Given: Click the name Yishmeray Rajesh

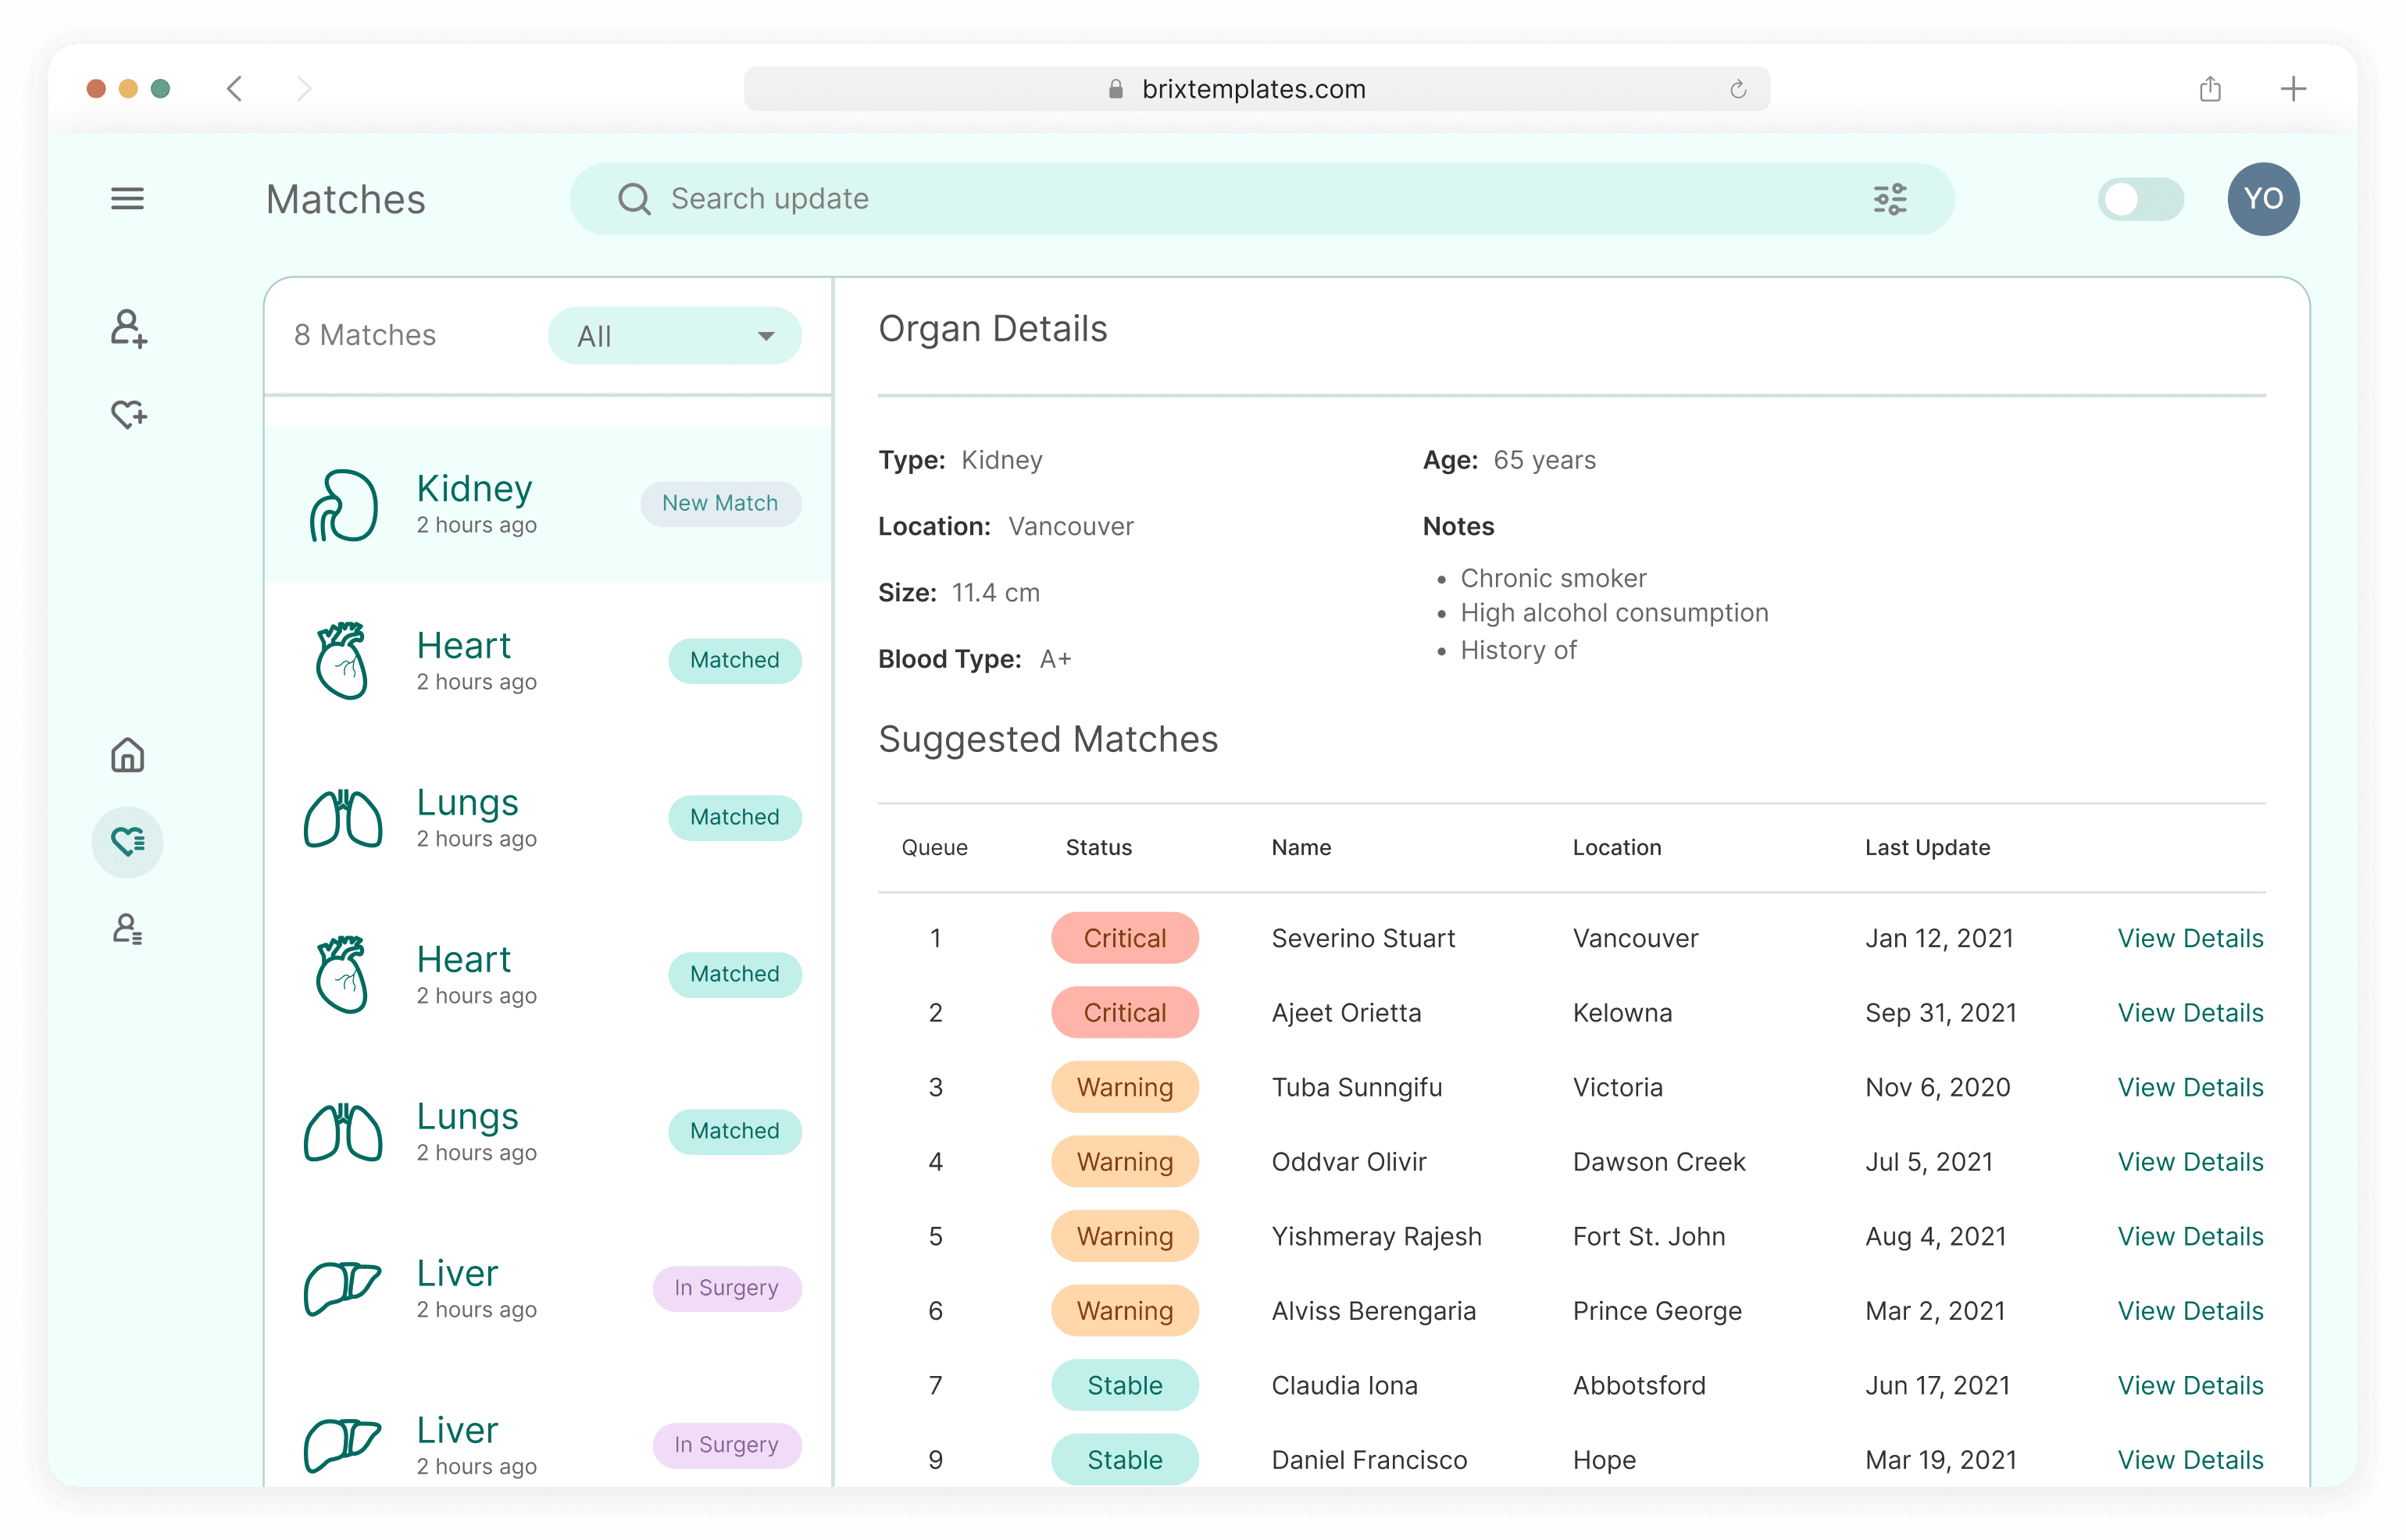Looking at the screenshot, I should tap(1376, 1236).
